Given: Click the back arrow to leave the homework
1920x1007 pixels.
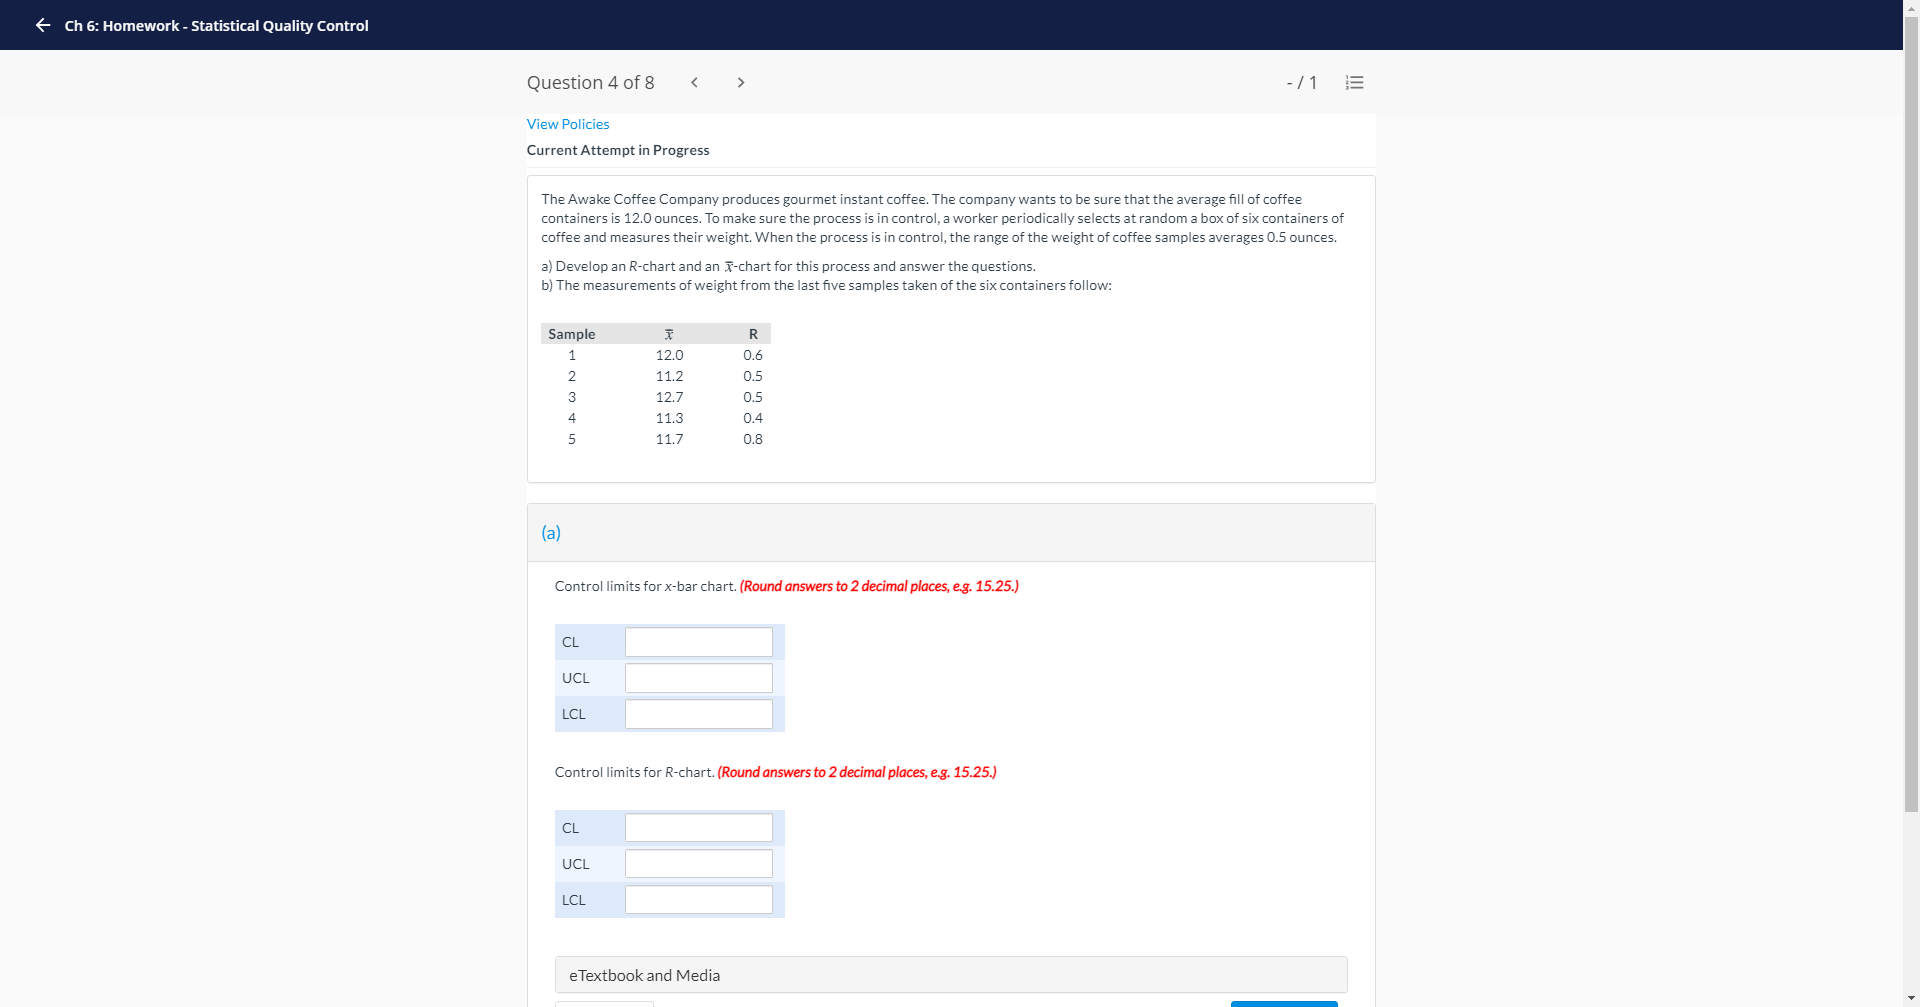Looking at the screenshot, I should coord(42,25).
